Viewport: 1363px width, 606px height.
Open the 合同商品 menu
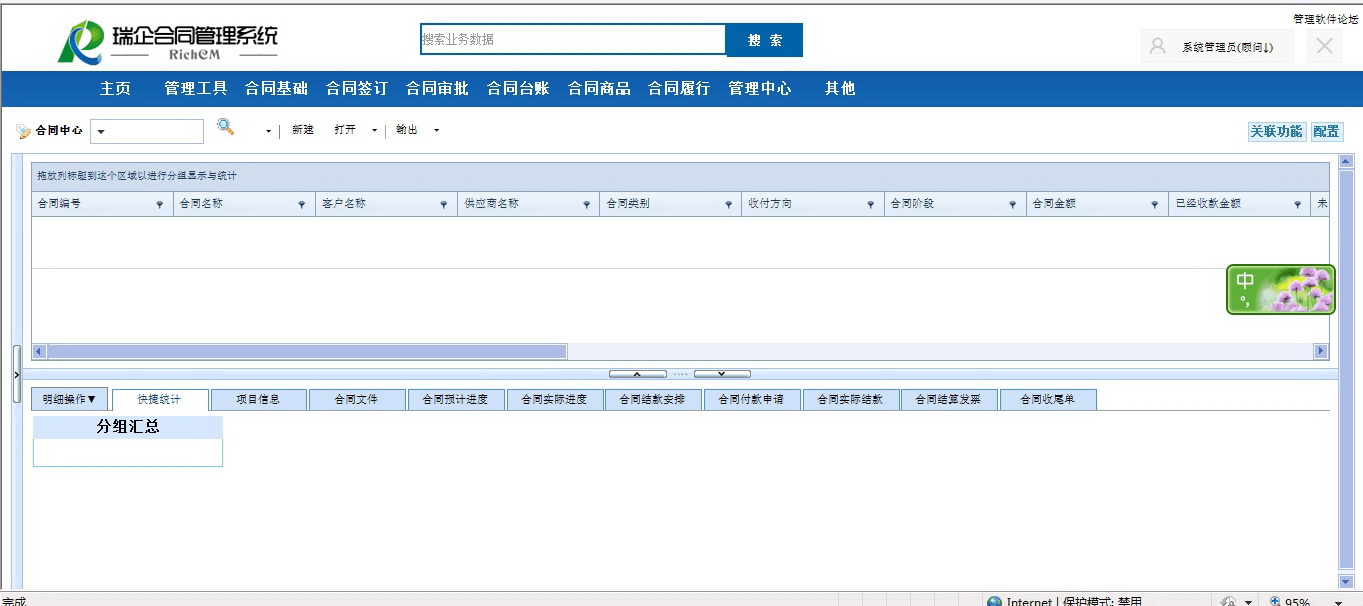tap(599, 88)
